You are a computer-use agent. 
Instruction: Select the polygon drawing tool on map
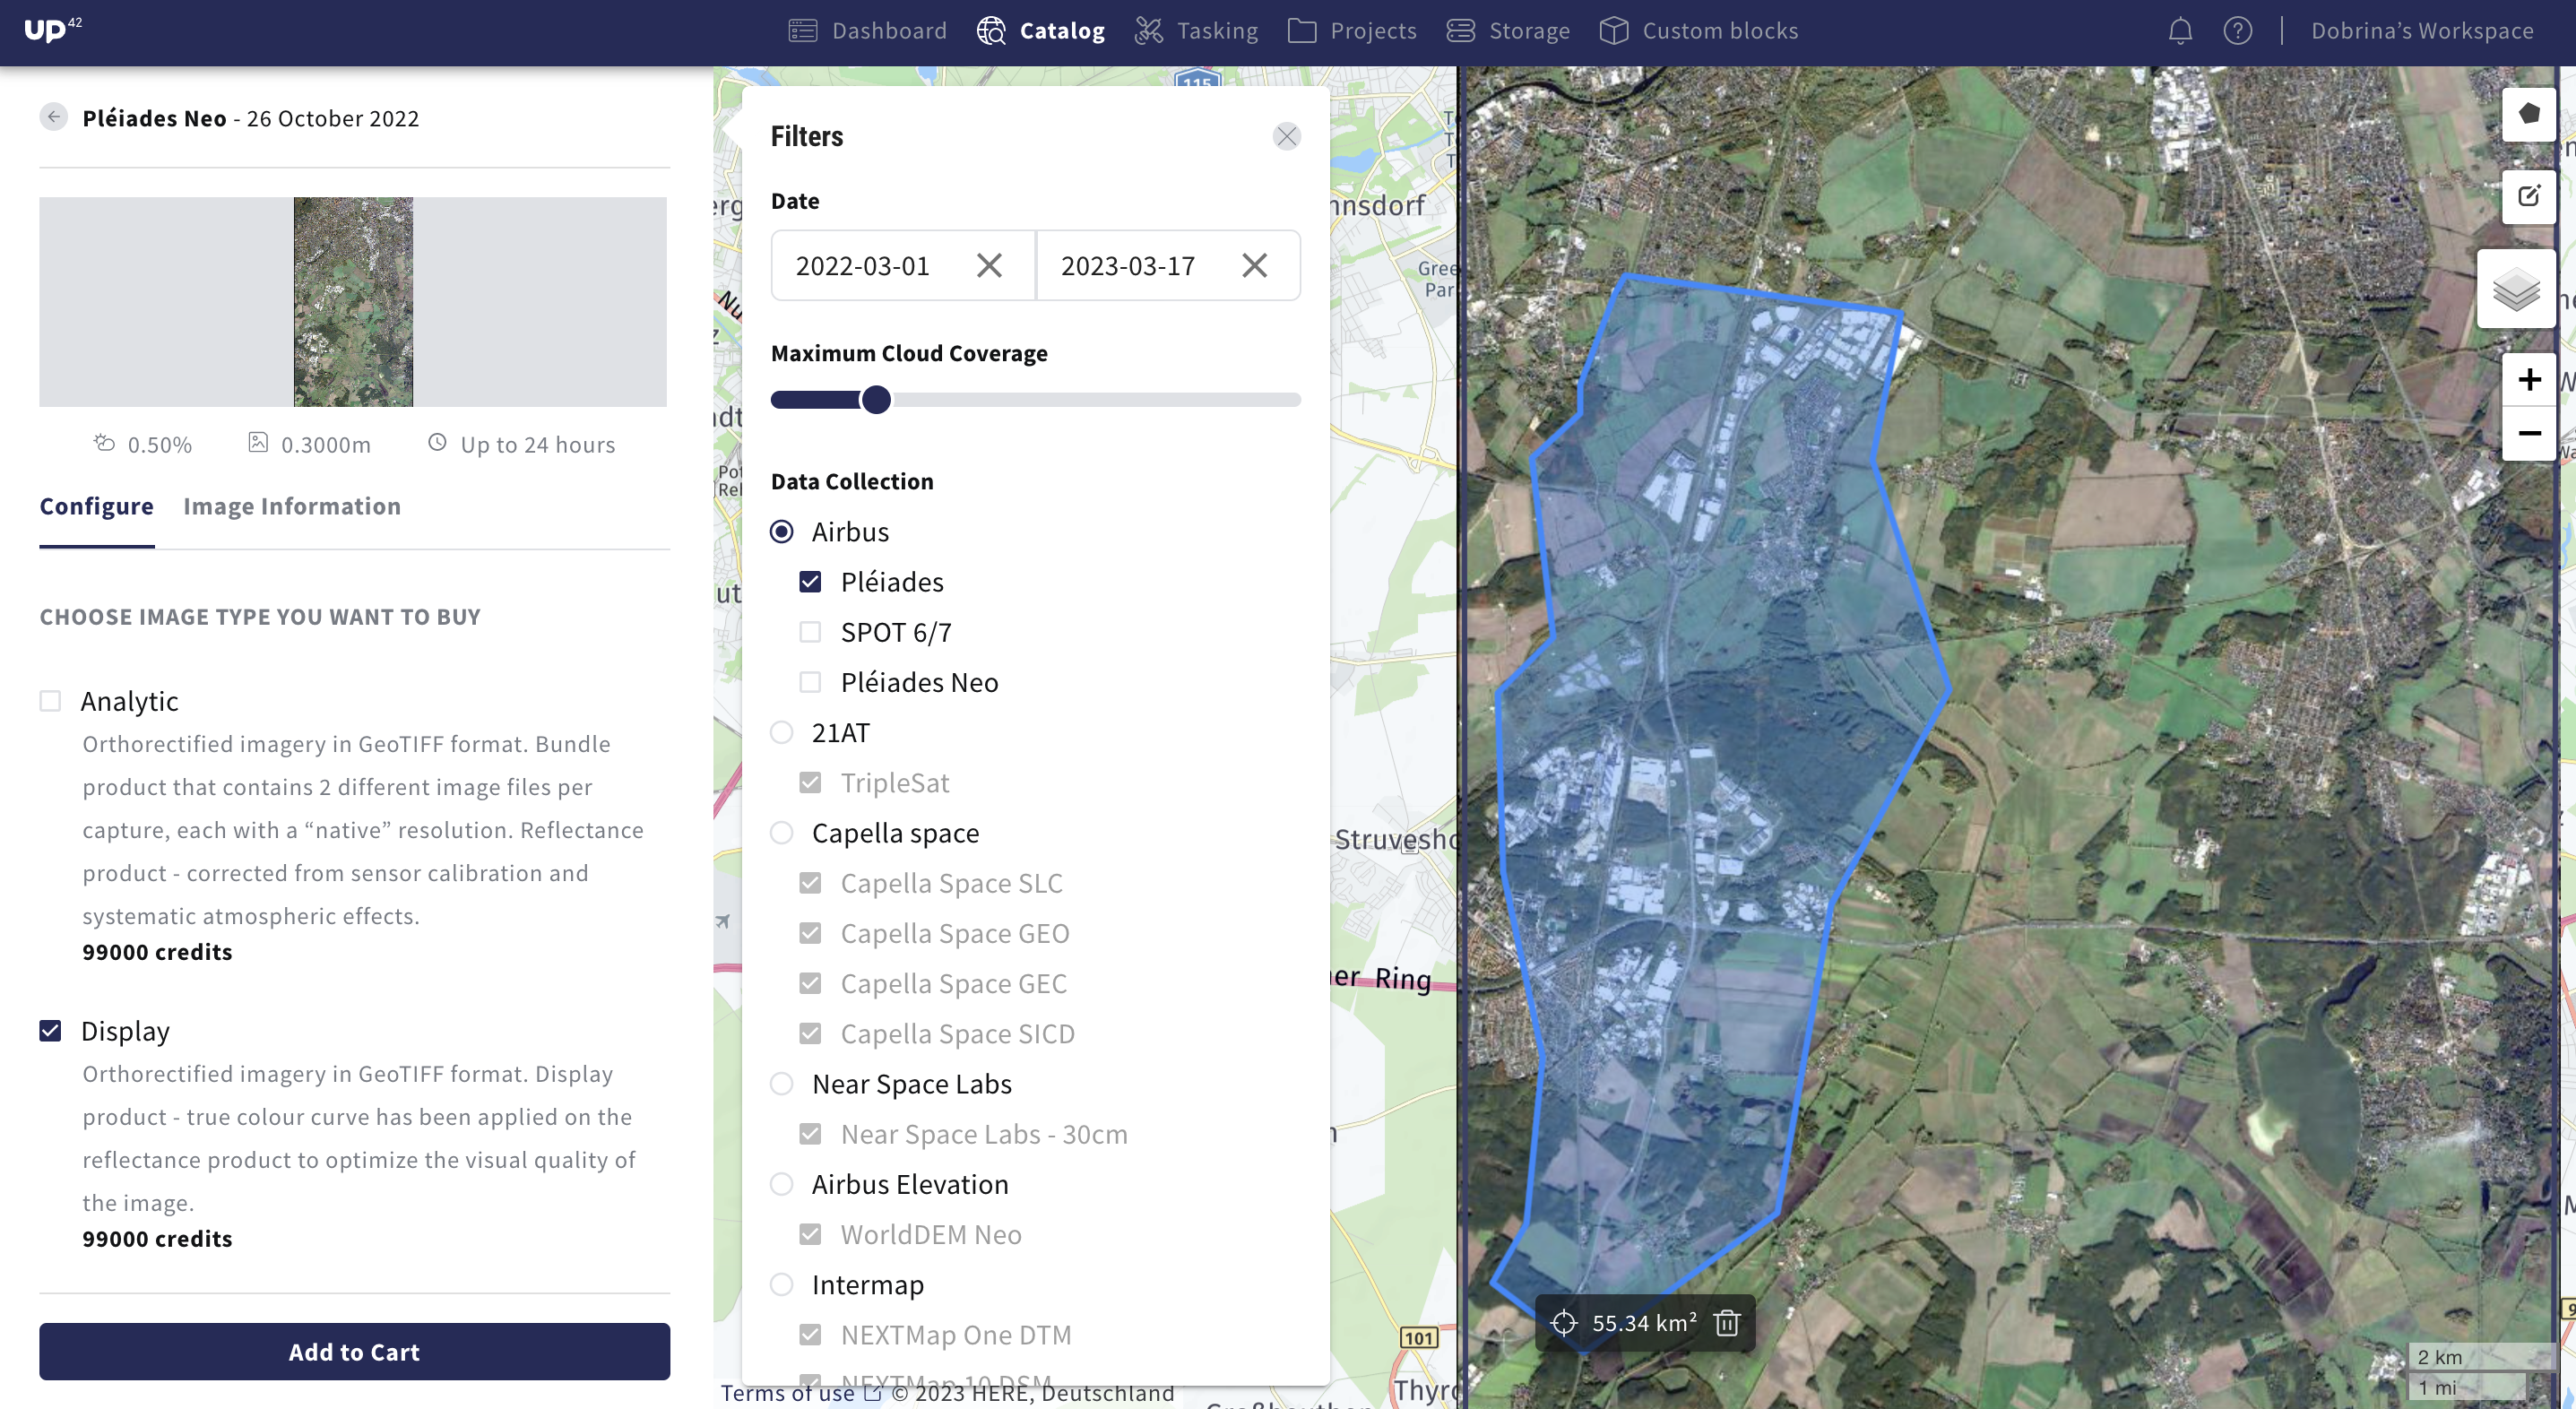(x=2529, y=114)
